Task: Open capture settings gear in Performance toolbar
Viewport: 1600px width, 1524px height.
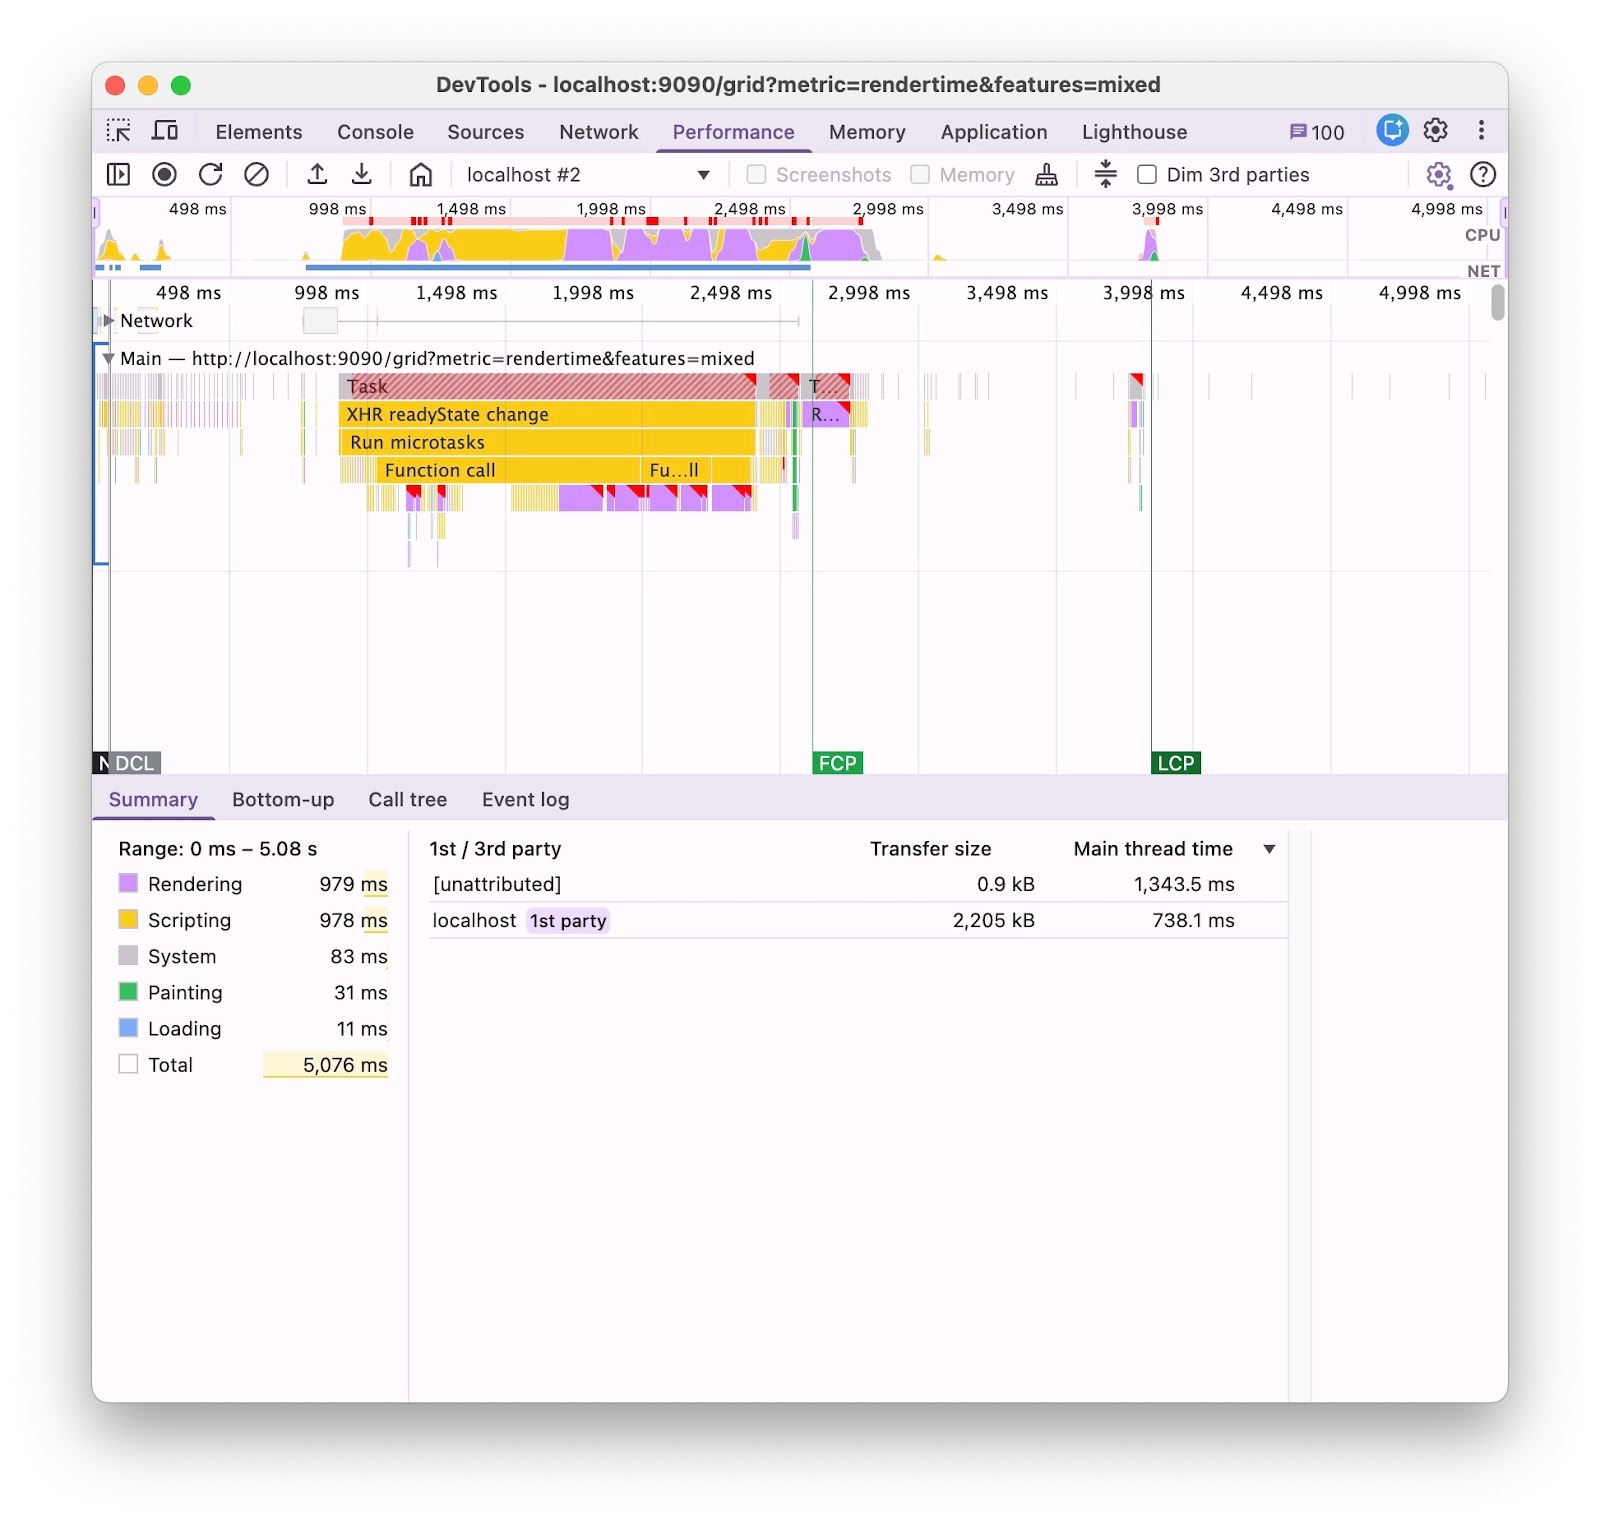Action: pos(1438,175)
